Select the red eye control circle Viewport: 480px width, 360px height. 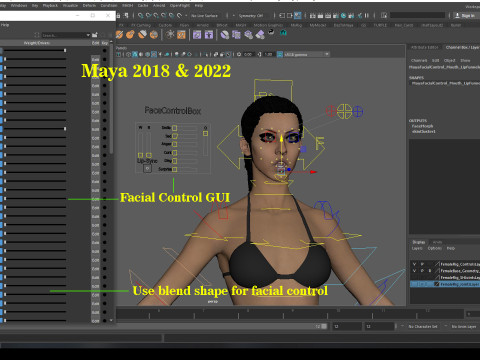[x=331, y=111]
